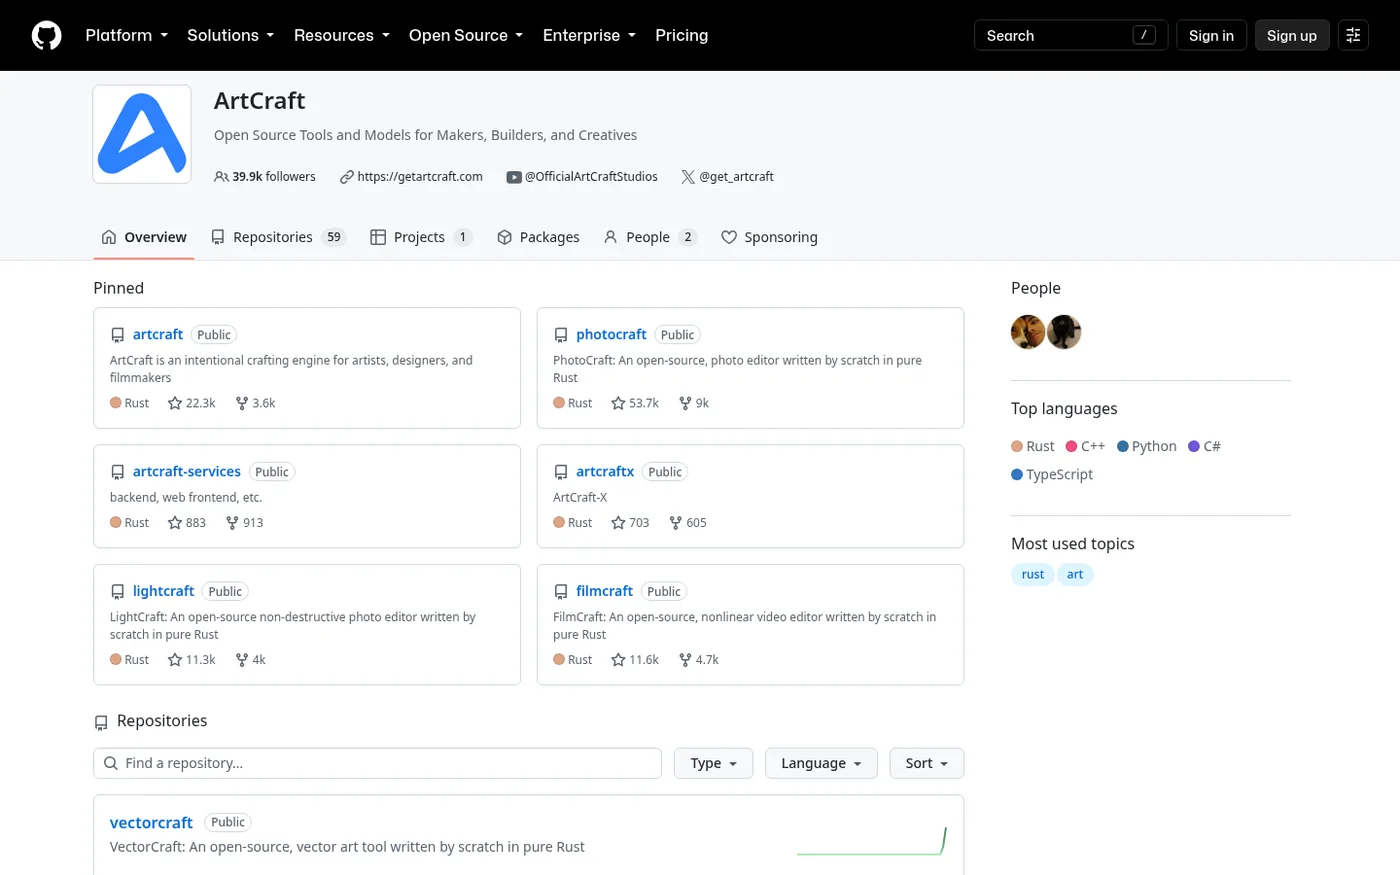Expand the Open Source menu

coord(466,35)
